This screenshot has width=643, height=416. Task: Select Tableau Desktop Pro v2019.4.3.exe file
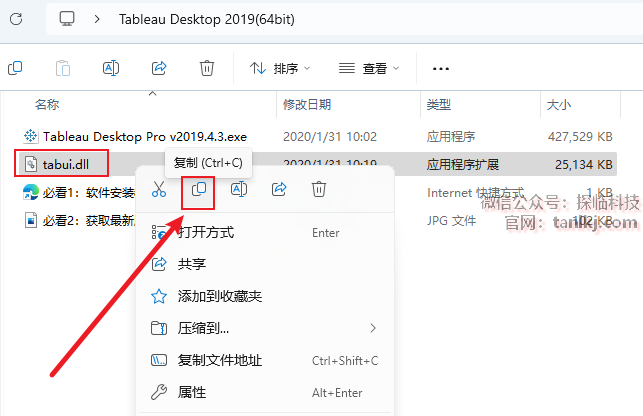(x=145, y=137)
